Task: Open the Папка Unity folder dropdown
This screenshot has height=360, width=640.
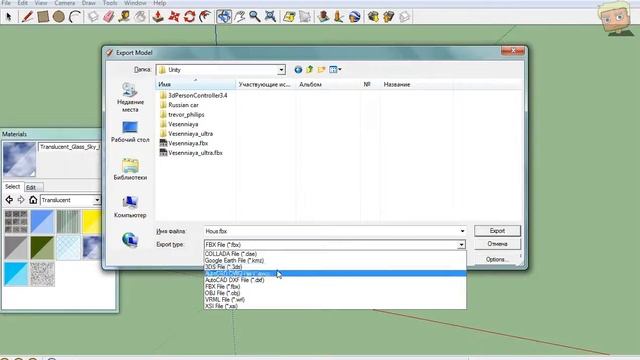Action: pyautogui.click(x=281, y=70)
